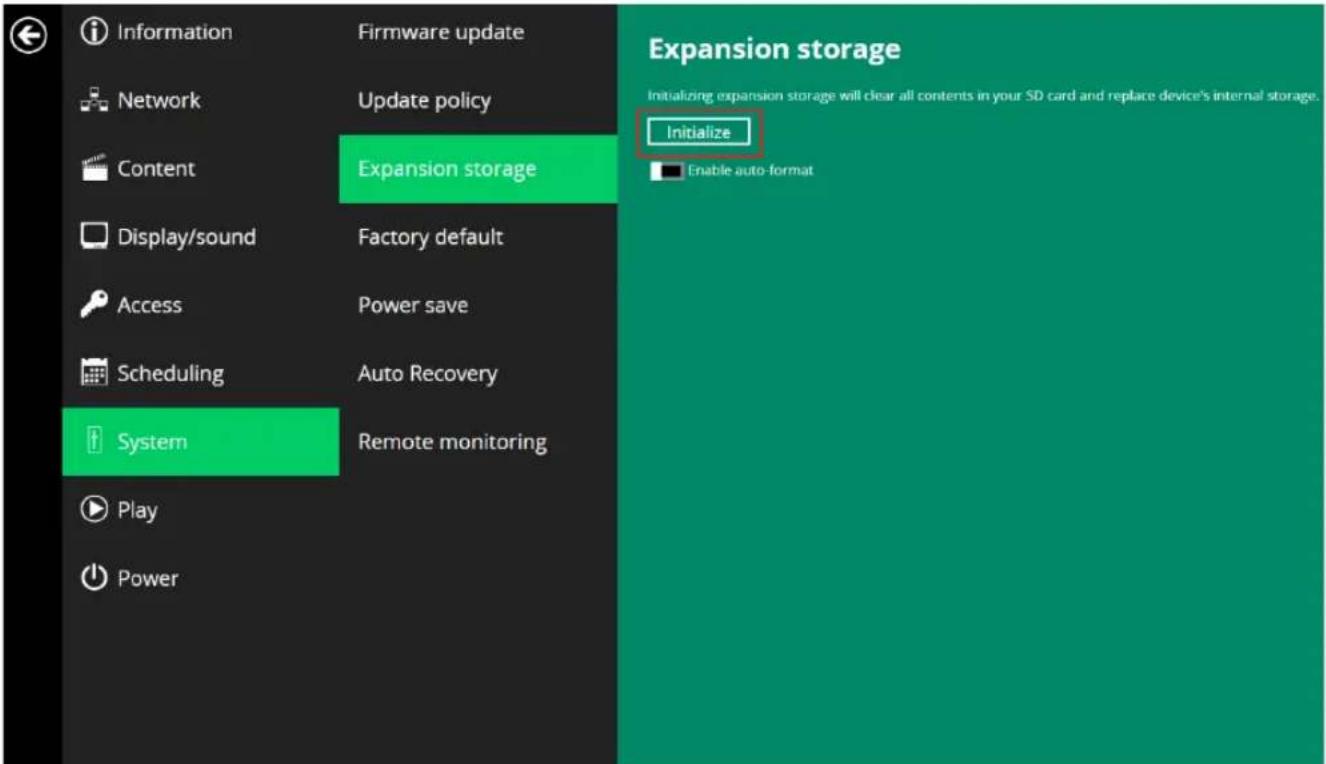This screenshot has height=764, width=1326.
Task: Select Auto Recovery submenu item
Action: [427, 374]
